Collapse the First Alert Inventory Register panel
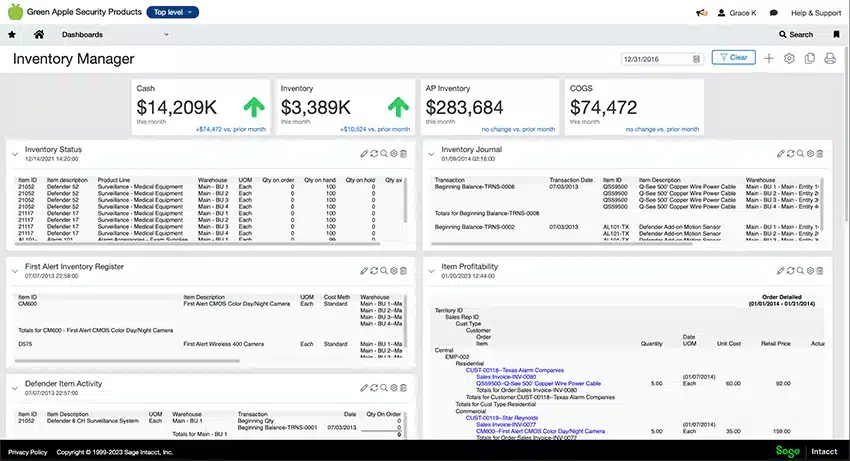Viewport: 850px width, 461px height. coord(15,271)
